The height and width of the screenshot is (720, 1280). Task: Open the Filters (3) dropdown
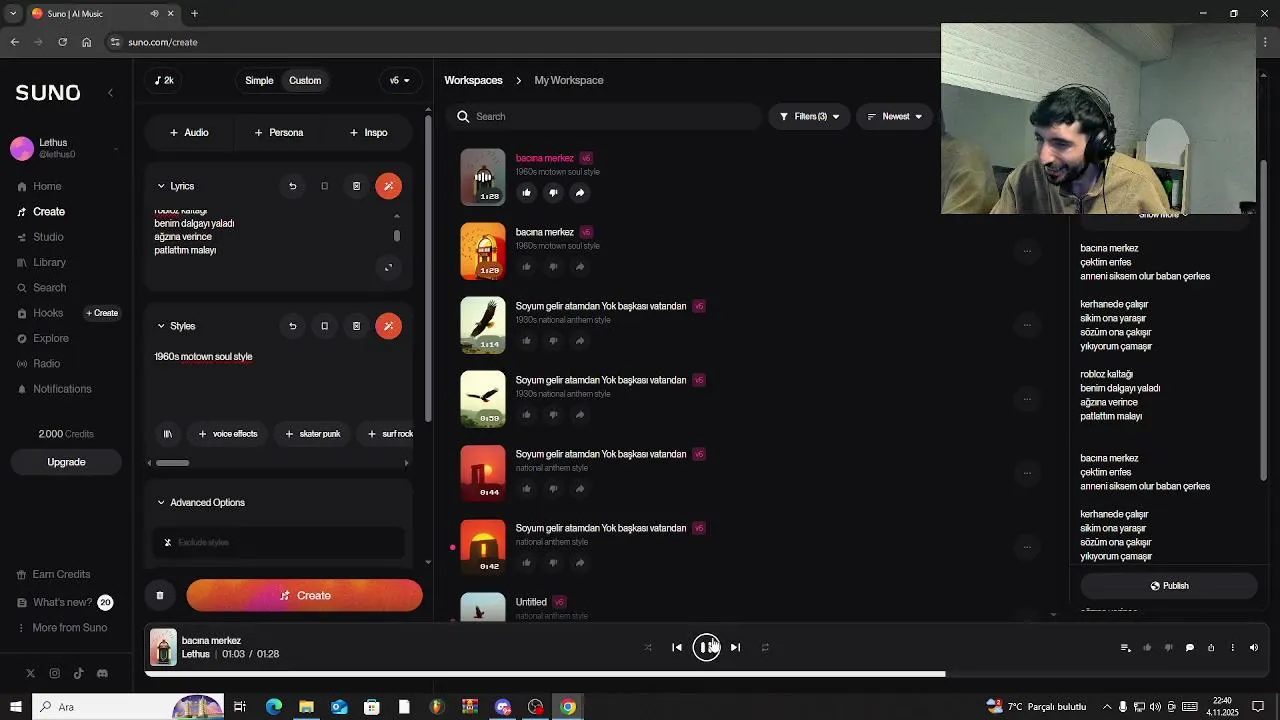click(809, 117)
